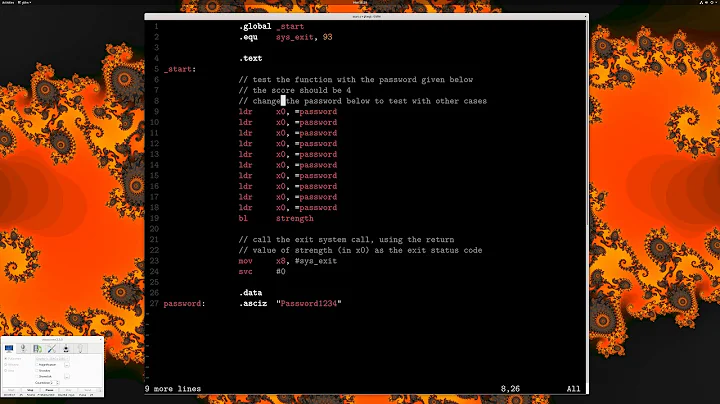Open the microphone audio settings tab

coord(23,348)
